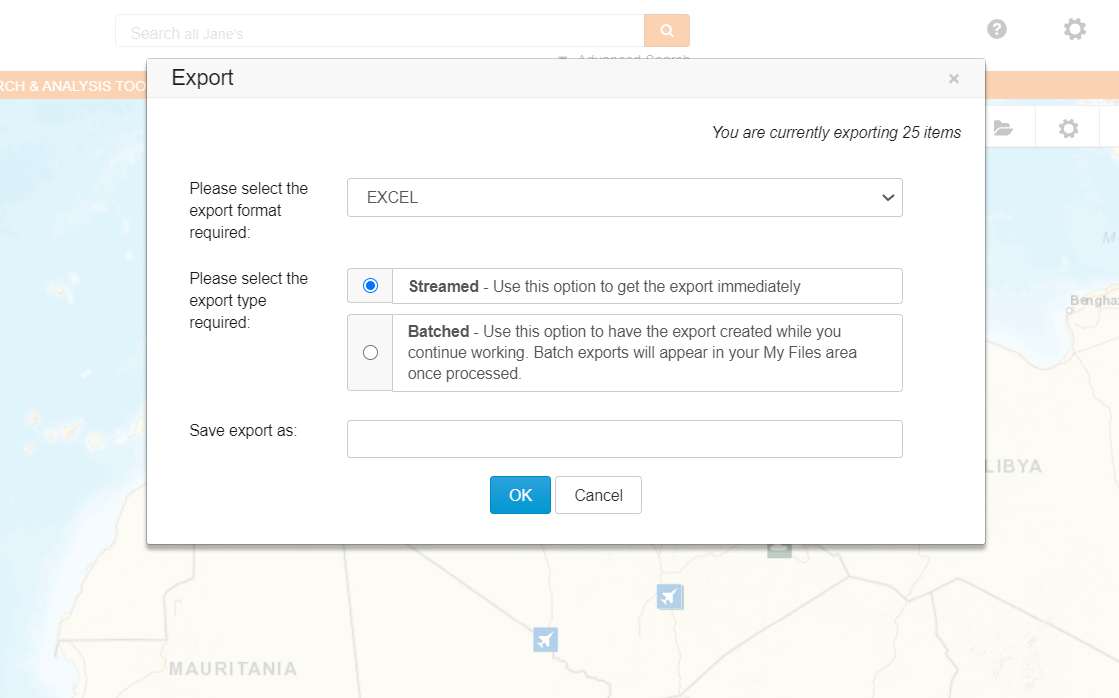This screenshot has height=698, width=1119.
Task: Confirm the export with the OK button
Action: (520, 495)
